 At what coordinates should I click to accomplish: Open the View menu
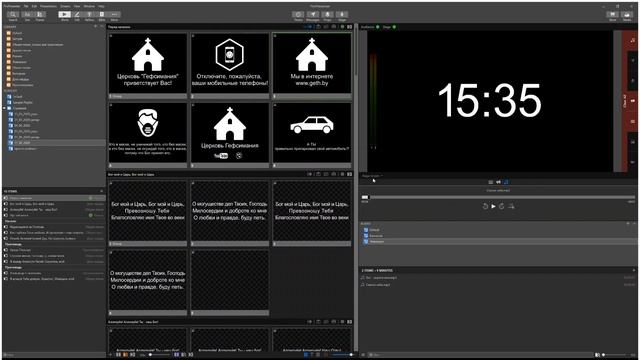click(77, 7)
